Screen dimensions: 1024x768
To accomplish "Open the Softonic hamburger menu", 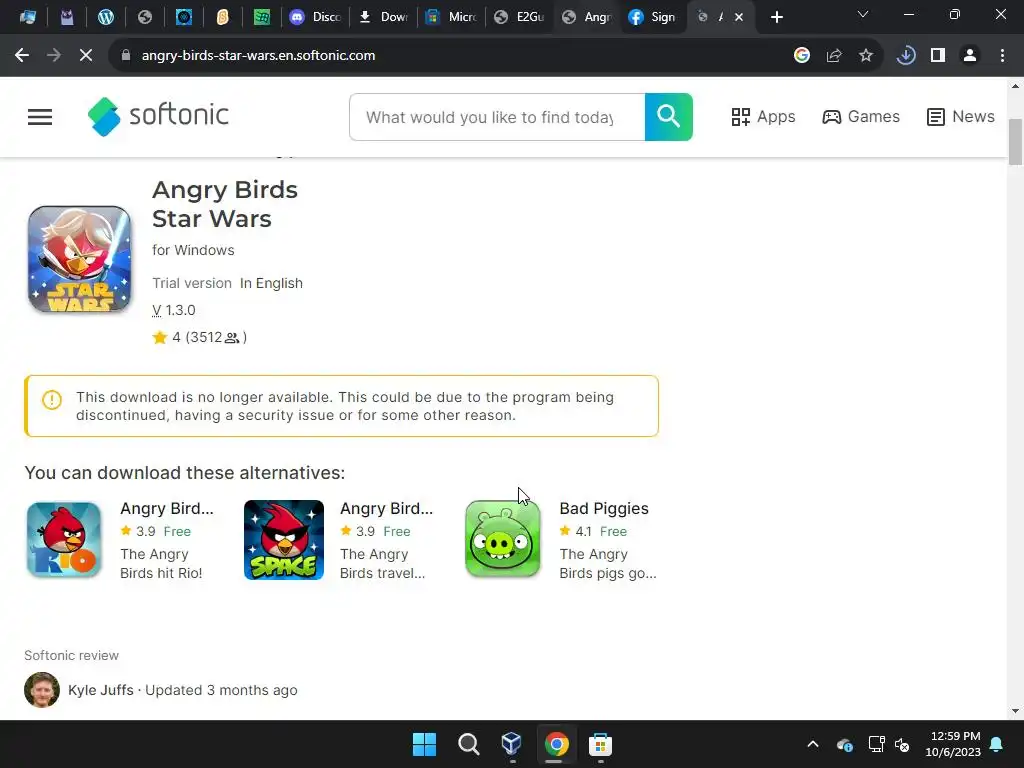I will click(40, 117).
